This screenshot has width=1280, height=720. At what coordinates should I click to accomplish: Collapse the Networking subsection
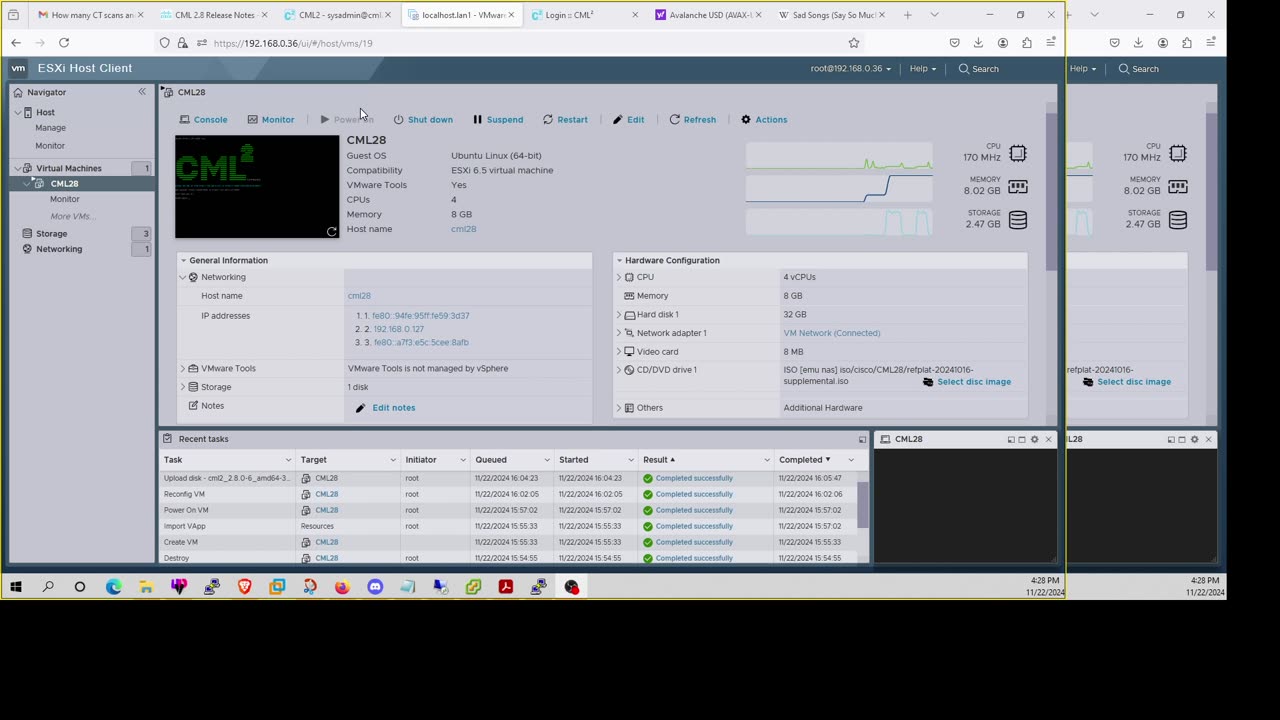point(183,277)
